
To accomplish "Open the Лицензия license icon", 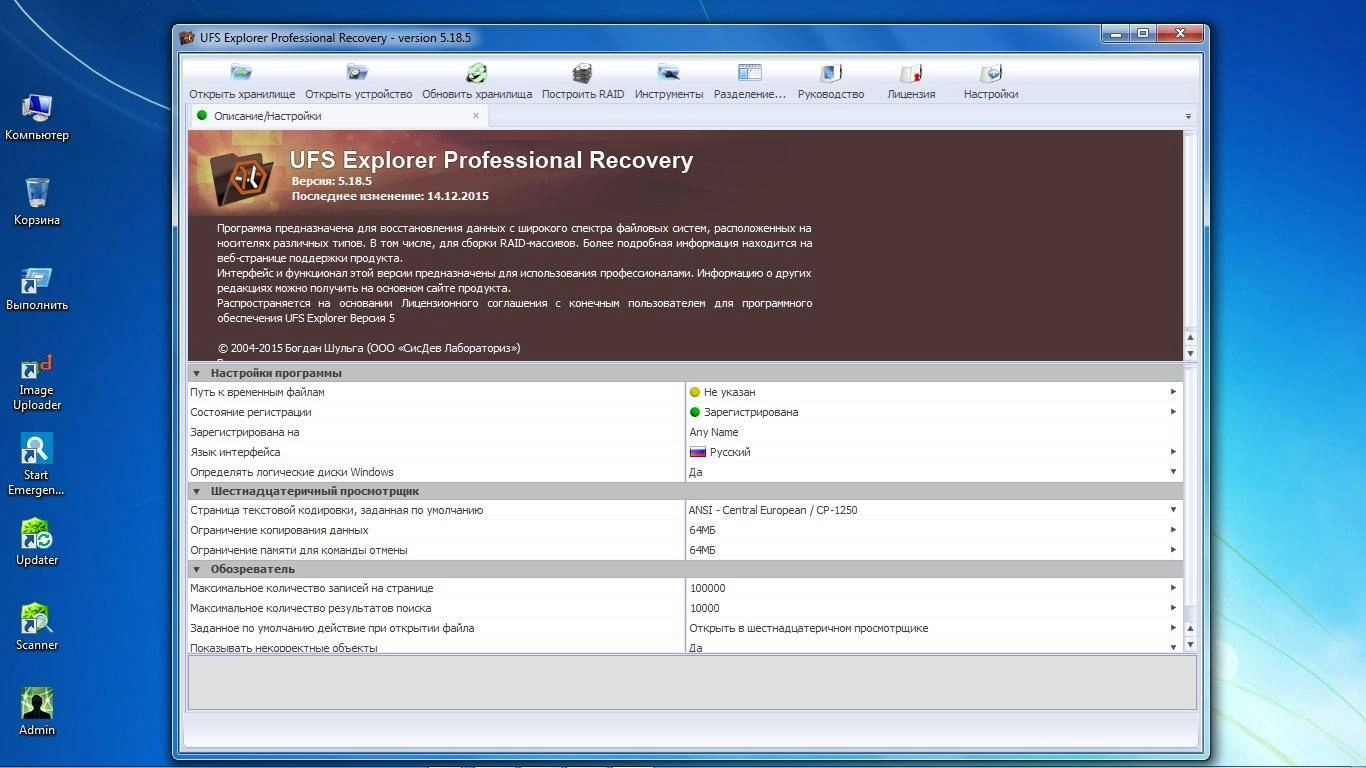I will 911,73.
